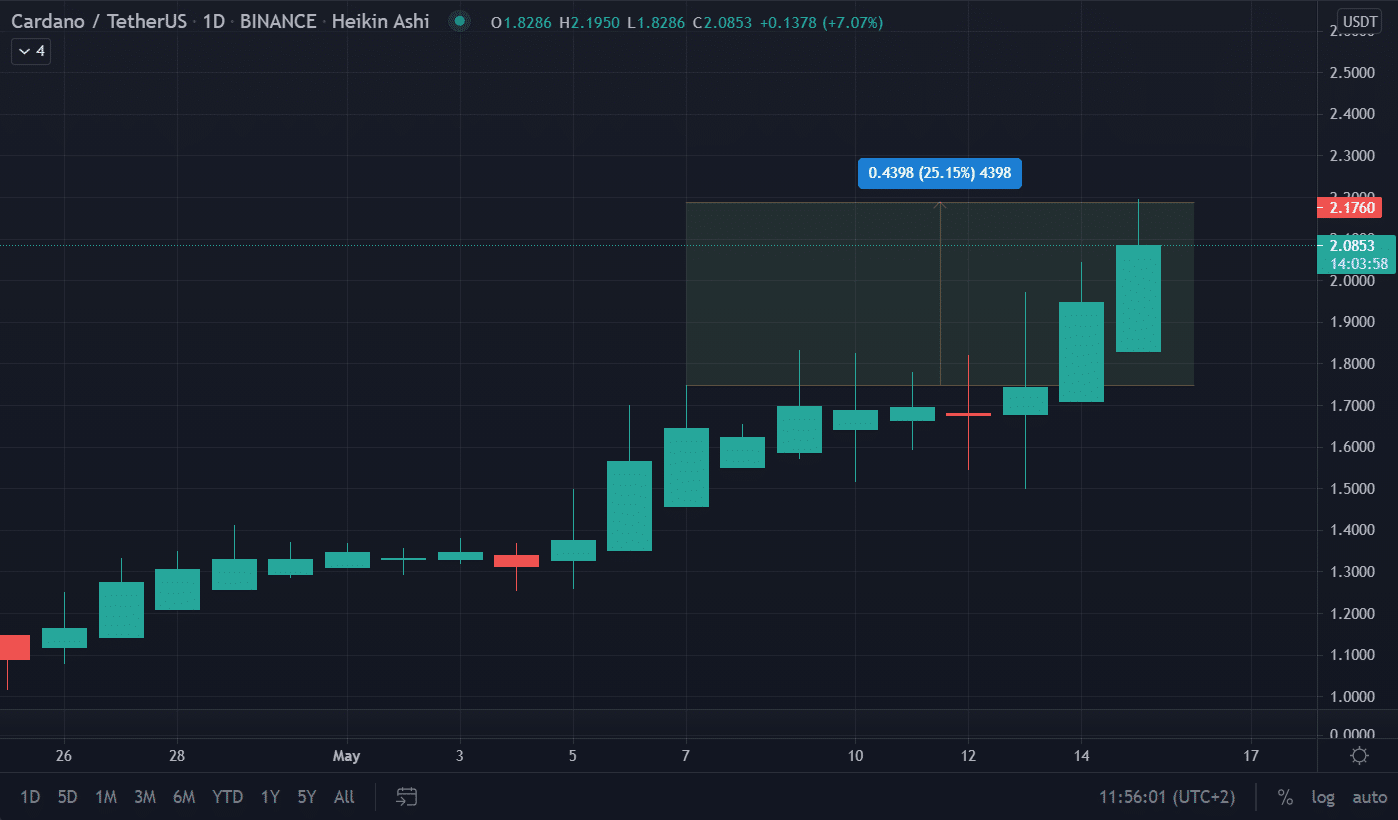
Task: Toggle percent scale mode
Action: [x=1285, y=797]
